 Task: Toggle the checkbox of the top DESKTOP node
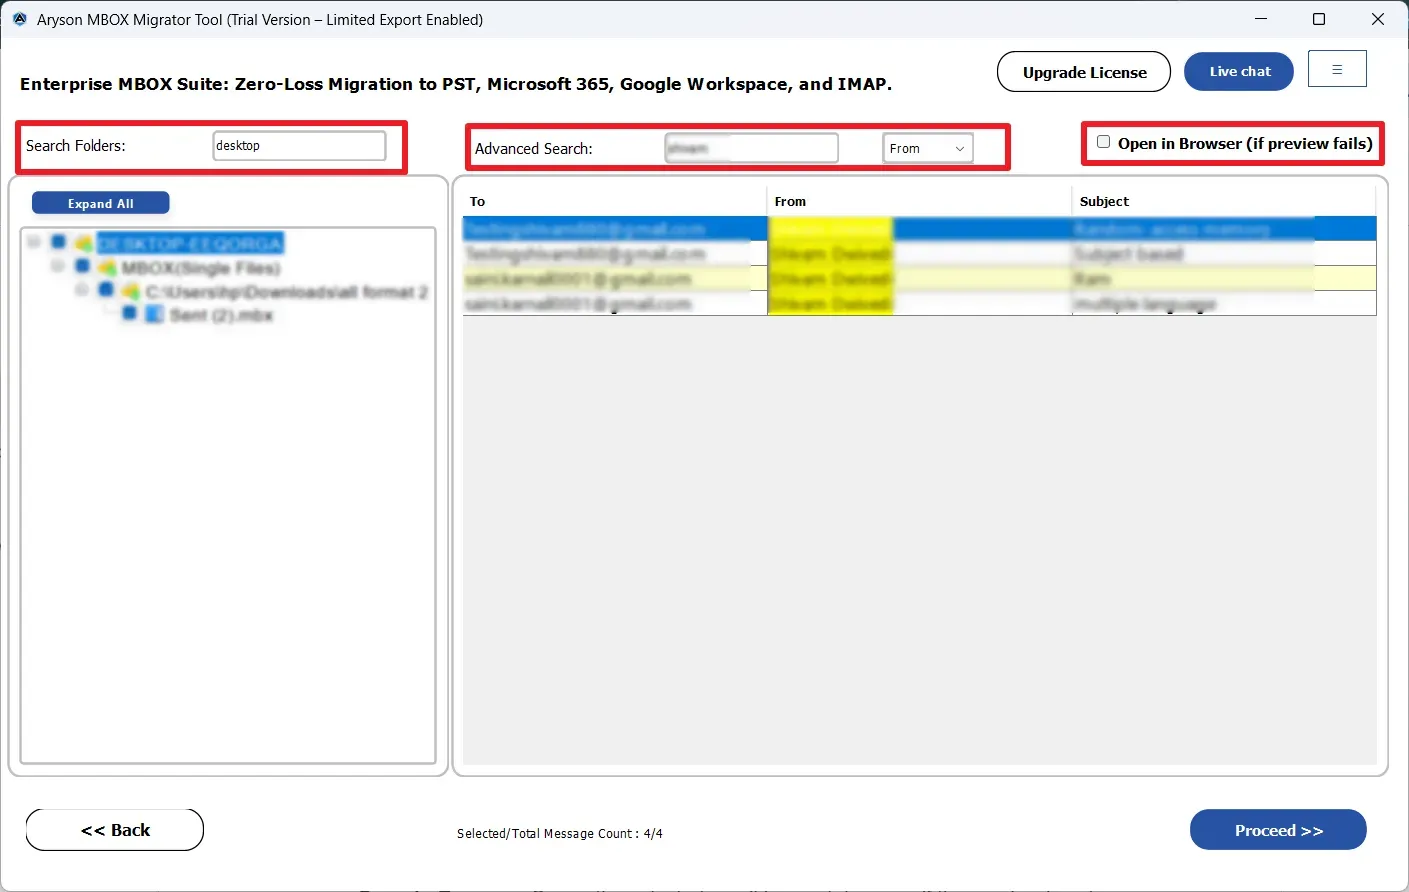(x=58, y=242)
